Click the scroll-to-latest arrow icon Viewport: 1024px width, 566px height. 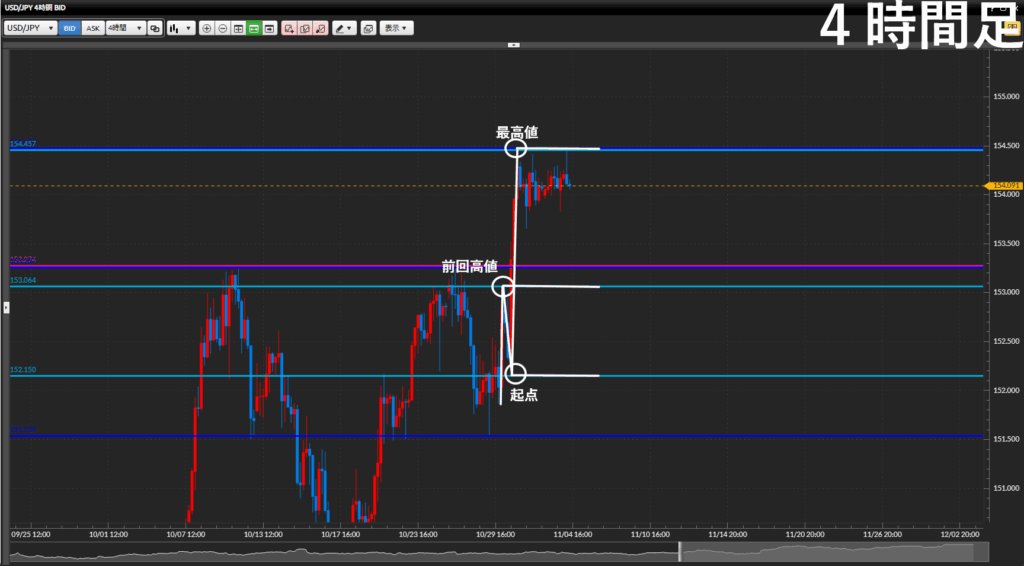click(x=269, y=29)
